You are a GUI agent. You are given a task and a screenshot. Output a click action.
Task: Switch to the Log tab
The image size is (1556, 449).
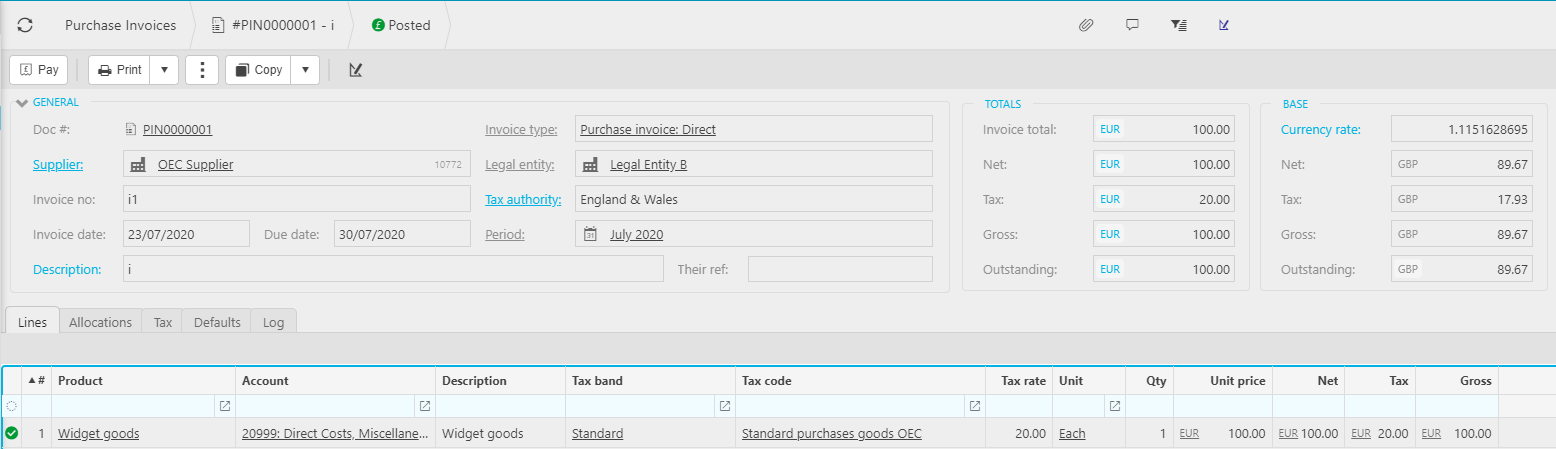(x=273, y=322)
